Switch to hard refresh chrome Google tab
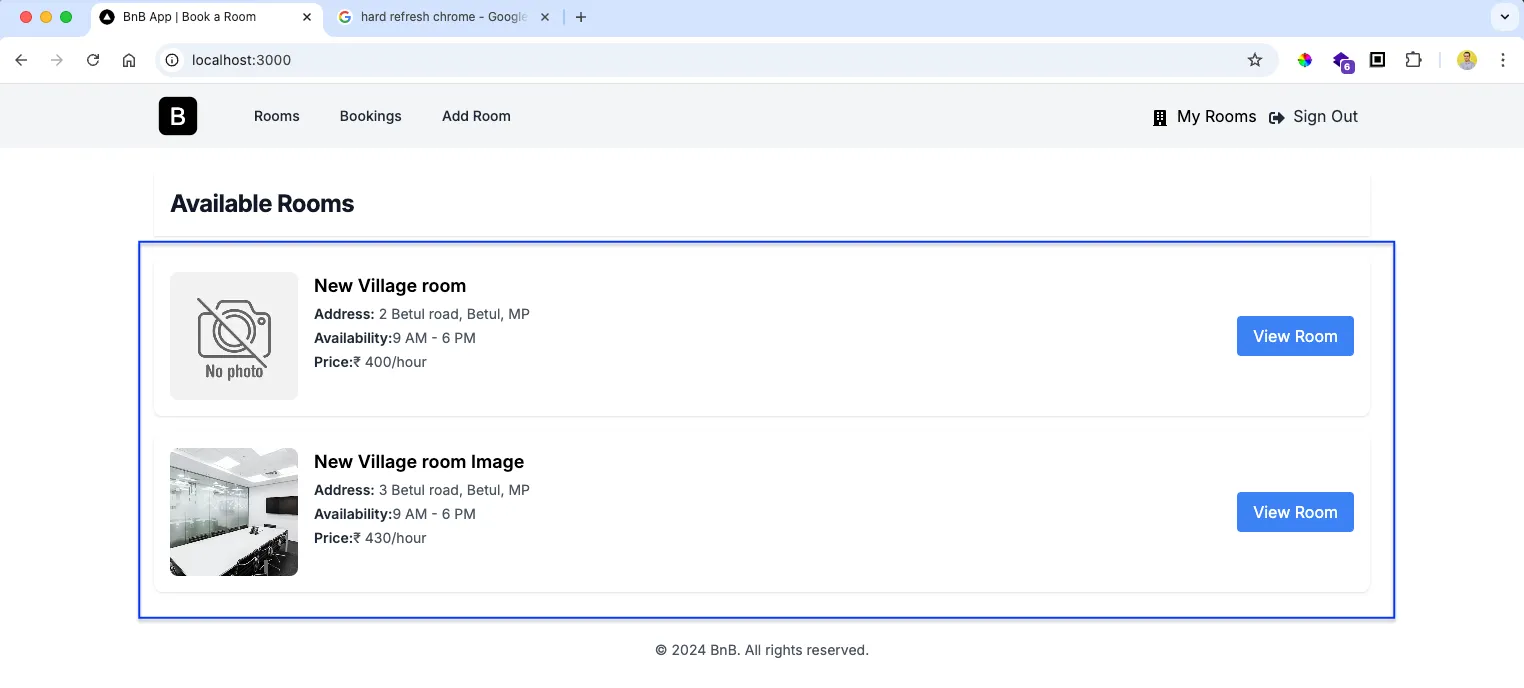The height and width of the screenshot is (688, 1524). point(445,17)
